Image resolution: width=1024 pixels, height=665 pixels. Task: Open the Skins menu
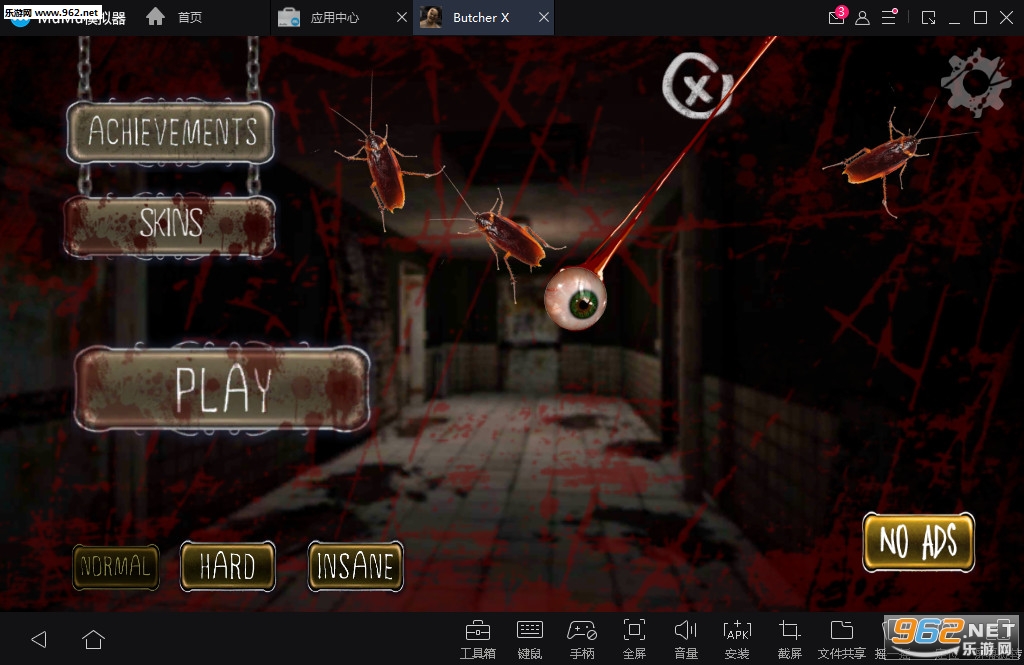[170, 224]
